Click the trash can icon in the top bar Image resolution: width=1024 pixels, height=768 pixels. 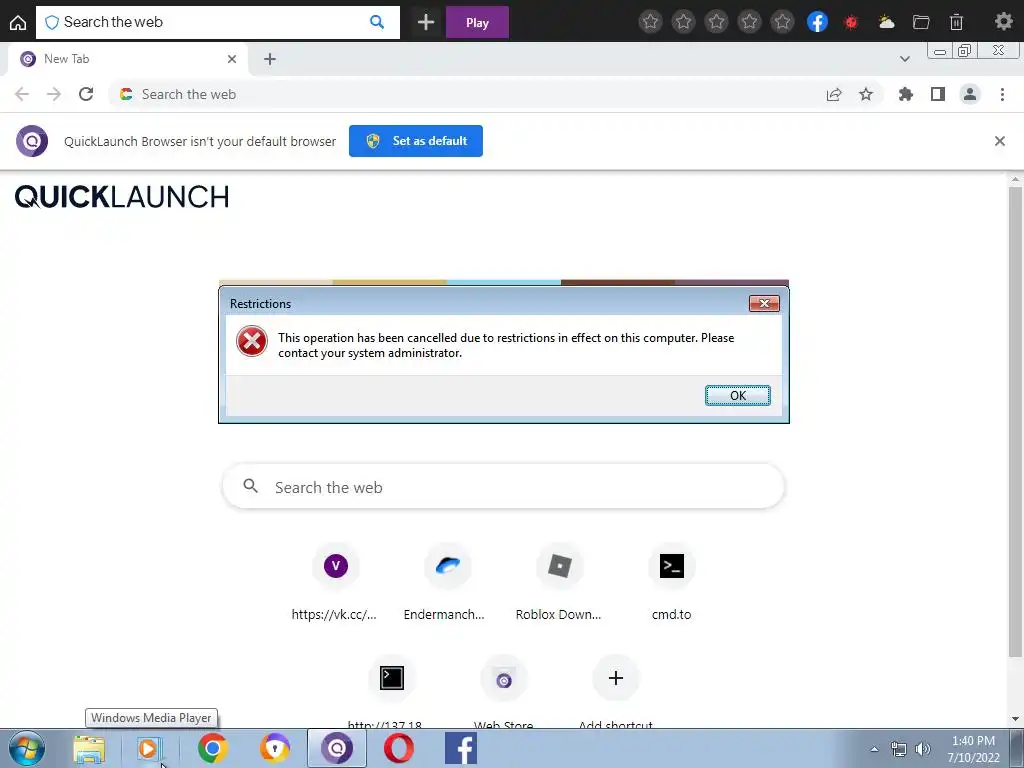[956, 22]
